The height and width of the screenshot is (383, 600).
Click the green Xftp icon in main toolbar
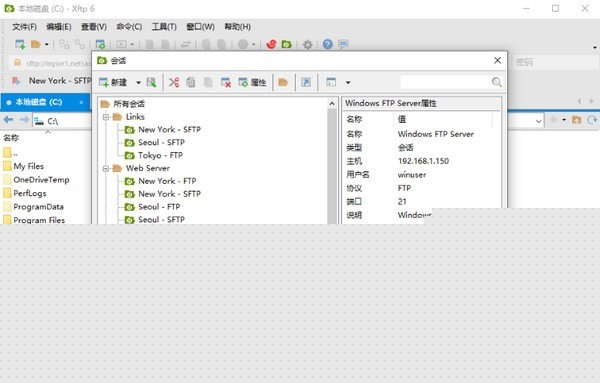click(286, 44)
